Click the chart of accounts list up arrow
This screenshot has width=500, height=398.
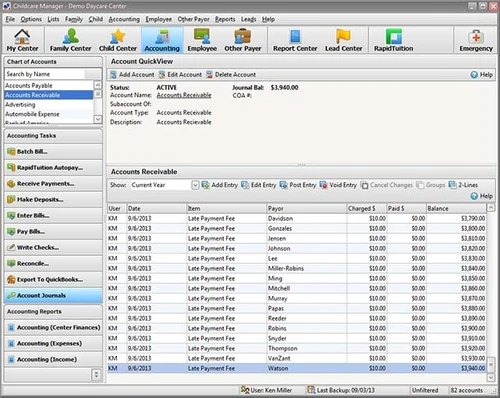coord(98,85)
